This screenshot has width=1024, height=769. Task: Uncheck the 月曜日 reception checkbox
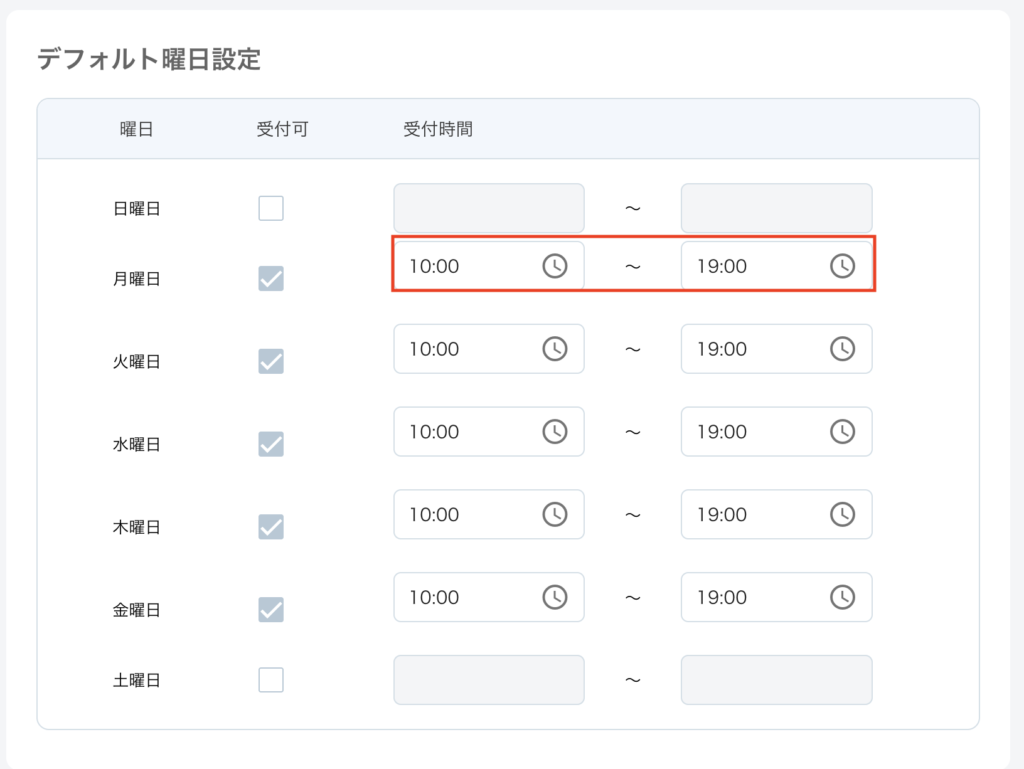[x=271, y=279]
